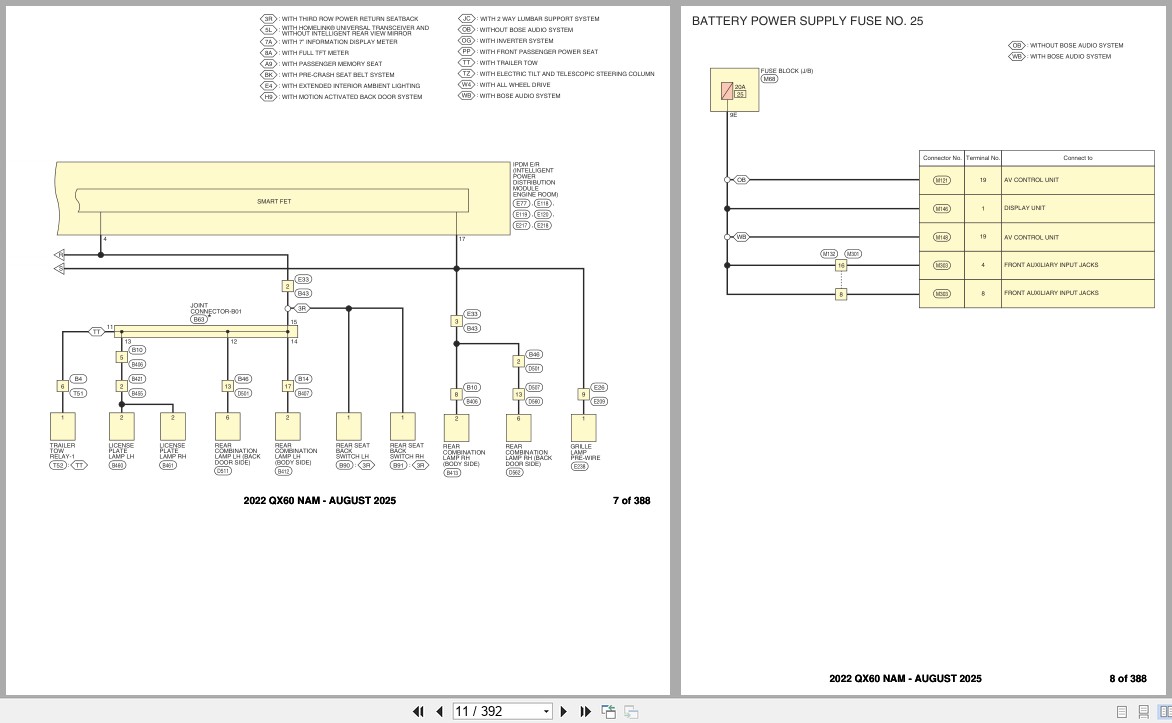Select AV CONTROL UNIT in the M148 row

tap(1031, 237)
